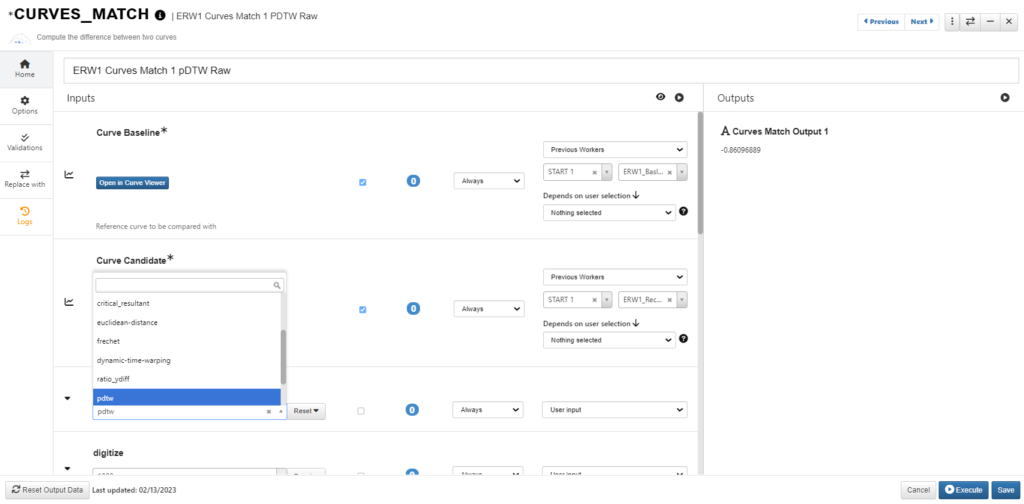Open the Logs history panel

(24, 215)
